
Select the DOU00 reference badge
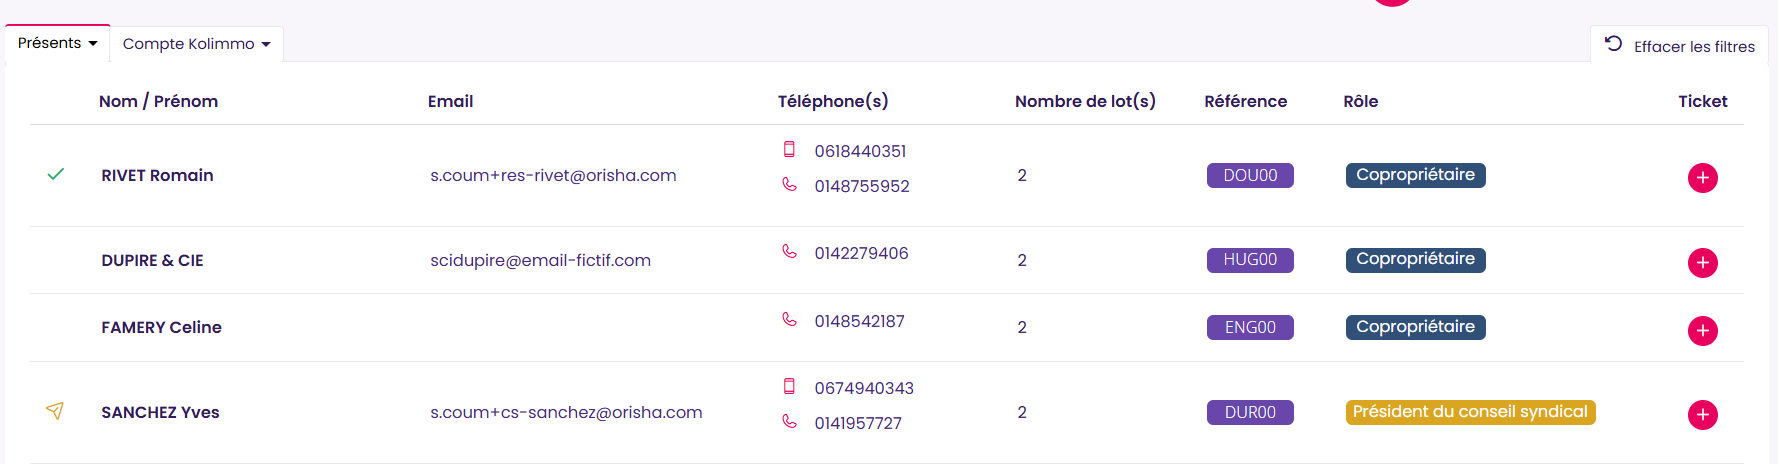[x=1250, y=175]
